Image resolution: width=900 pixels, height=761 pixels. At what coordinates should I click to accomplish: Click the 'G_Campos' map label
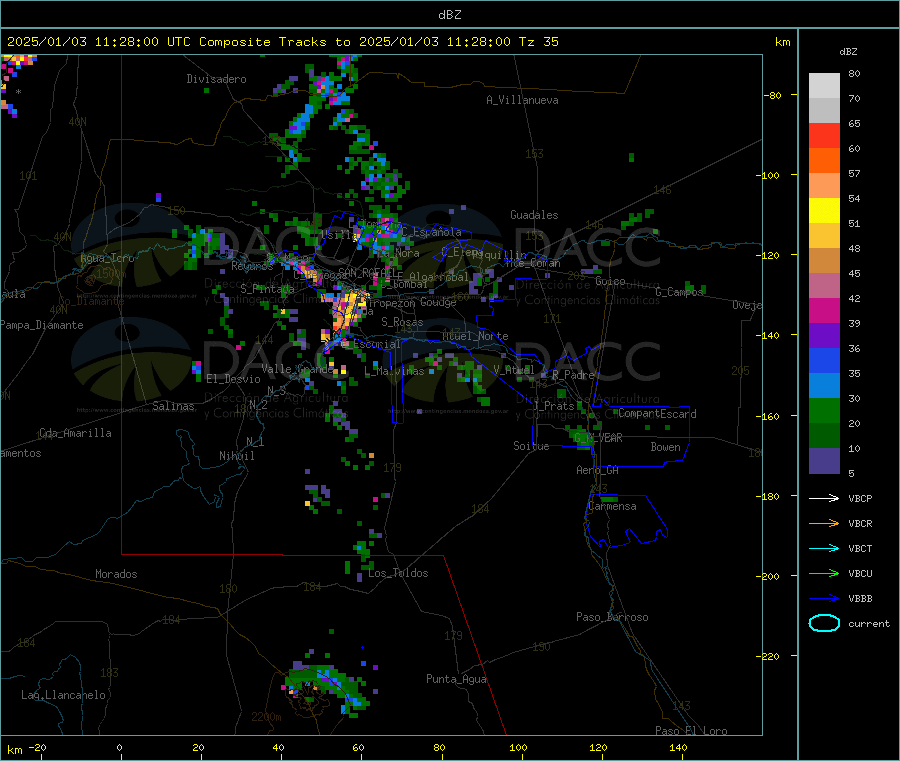[x=679, y=292]
